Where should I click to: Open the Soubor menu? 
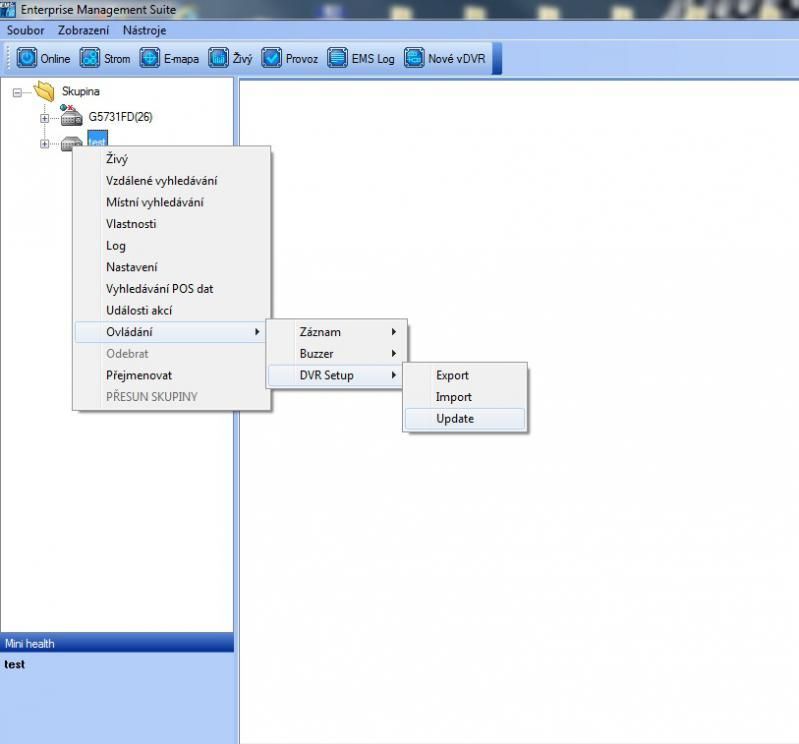pos(25,31)
